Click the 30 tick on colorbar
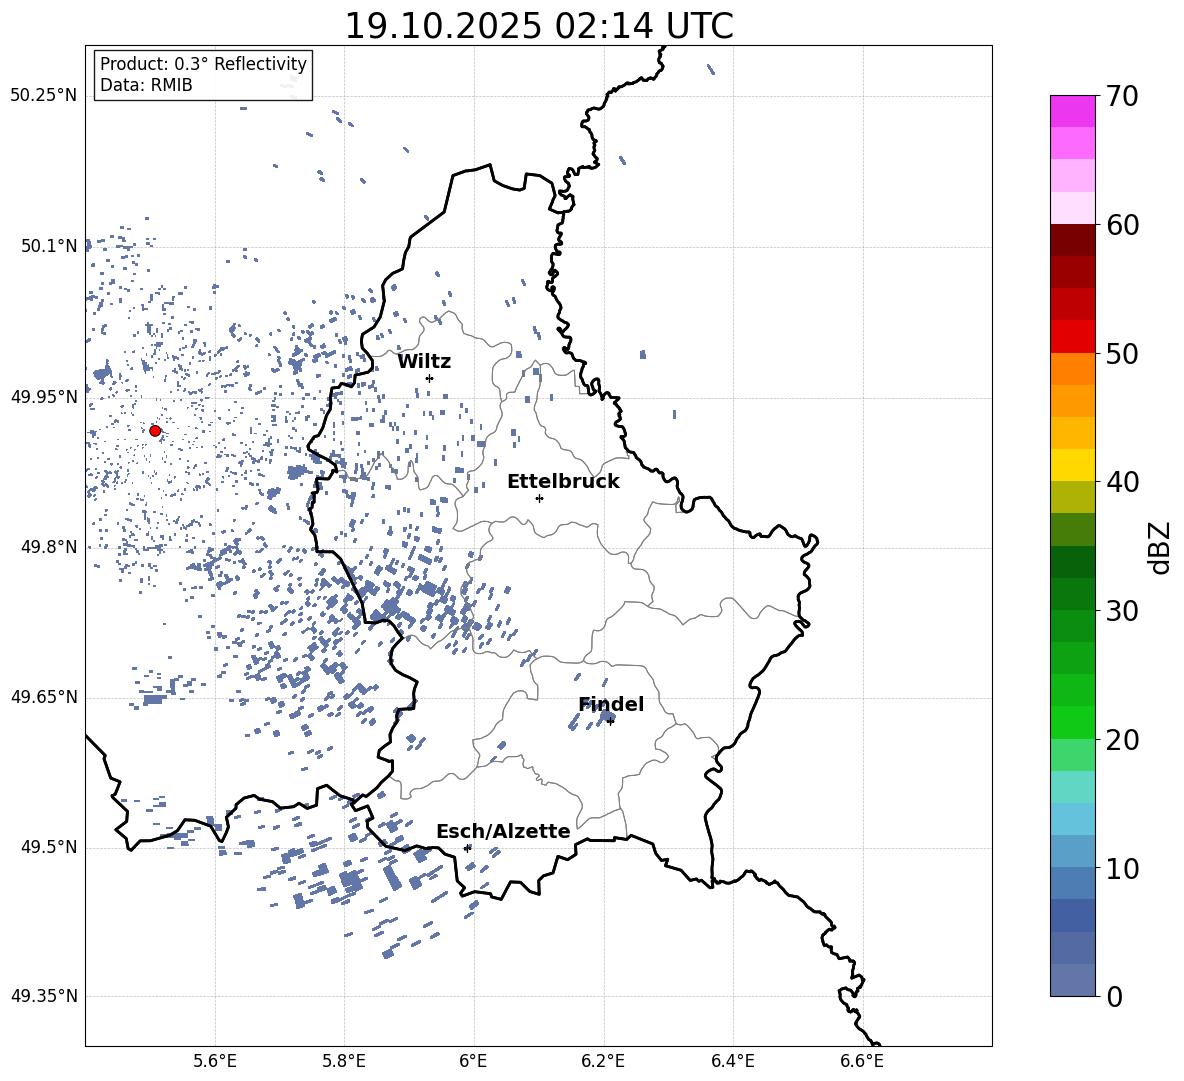 click(x=1121, y=611)
